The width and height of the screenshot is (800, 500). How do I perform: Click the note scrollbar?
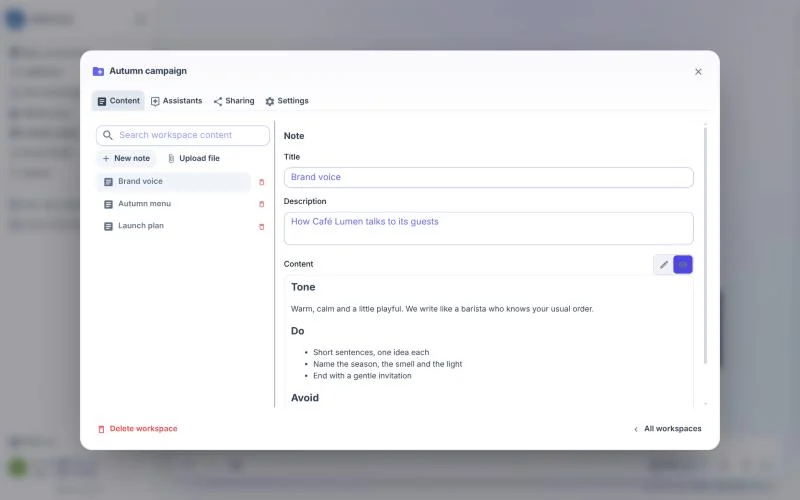[x=705, y=245]
